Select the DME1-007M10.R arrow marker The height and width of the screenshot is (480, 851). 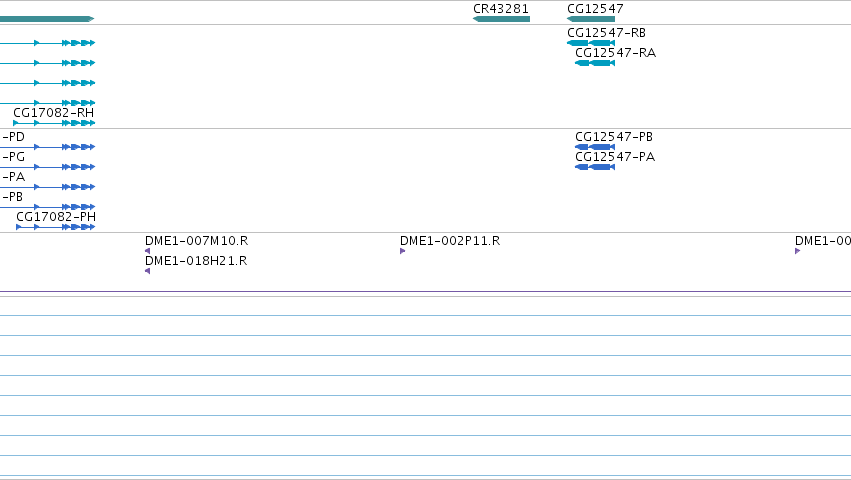pyautogui.click(x=148, y=251)
